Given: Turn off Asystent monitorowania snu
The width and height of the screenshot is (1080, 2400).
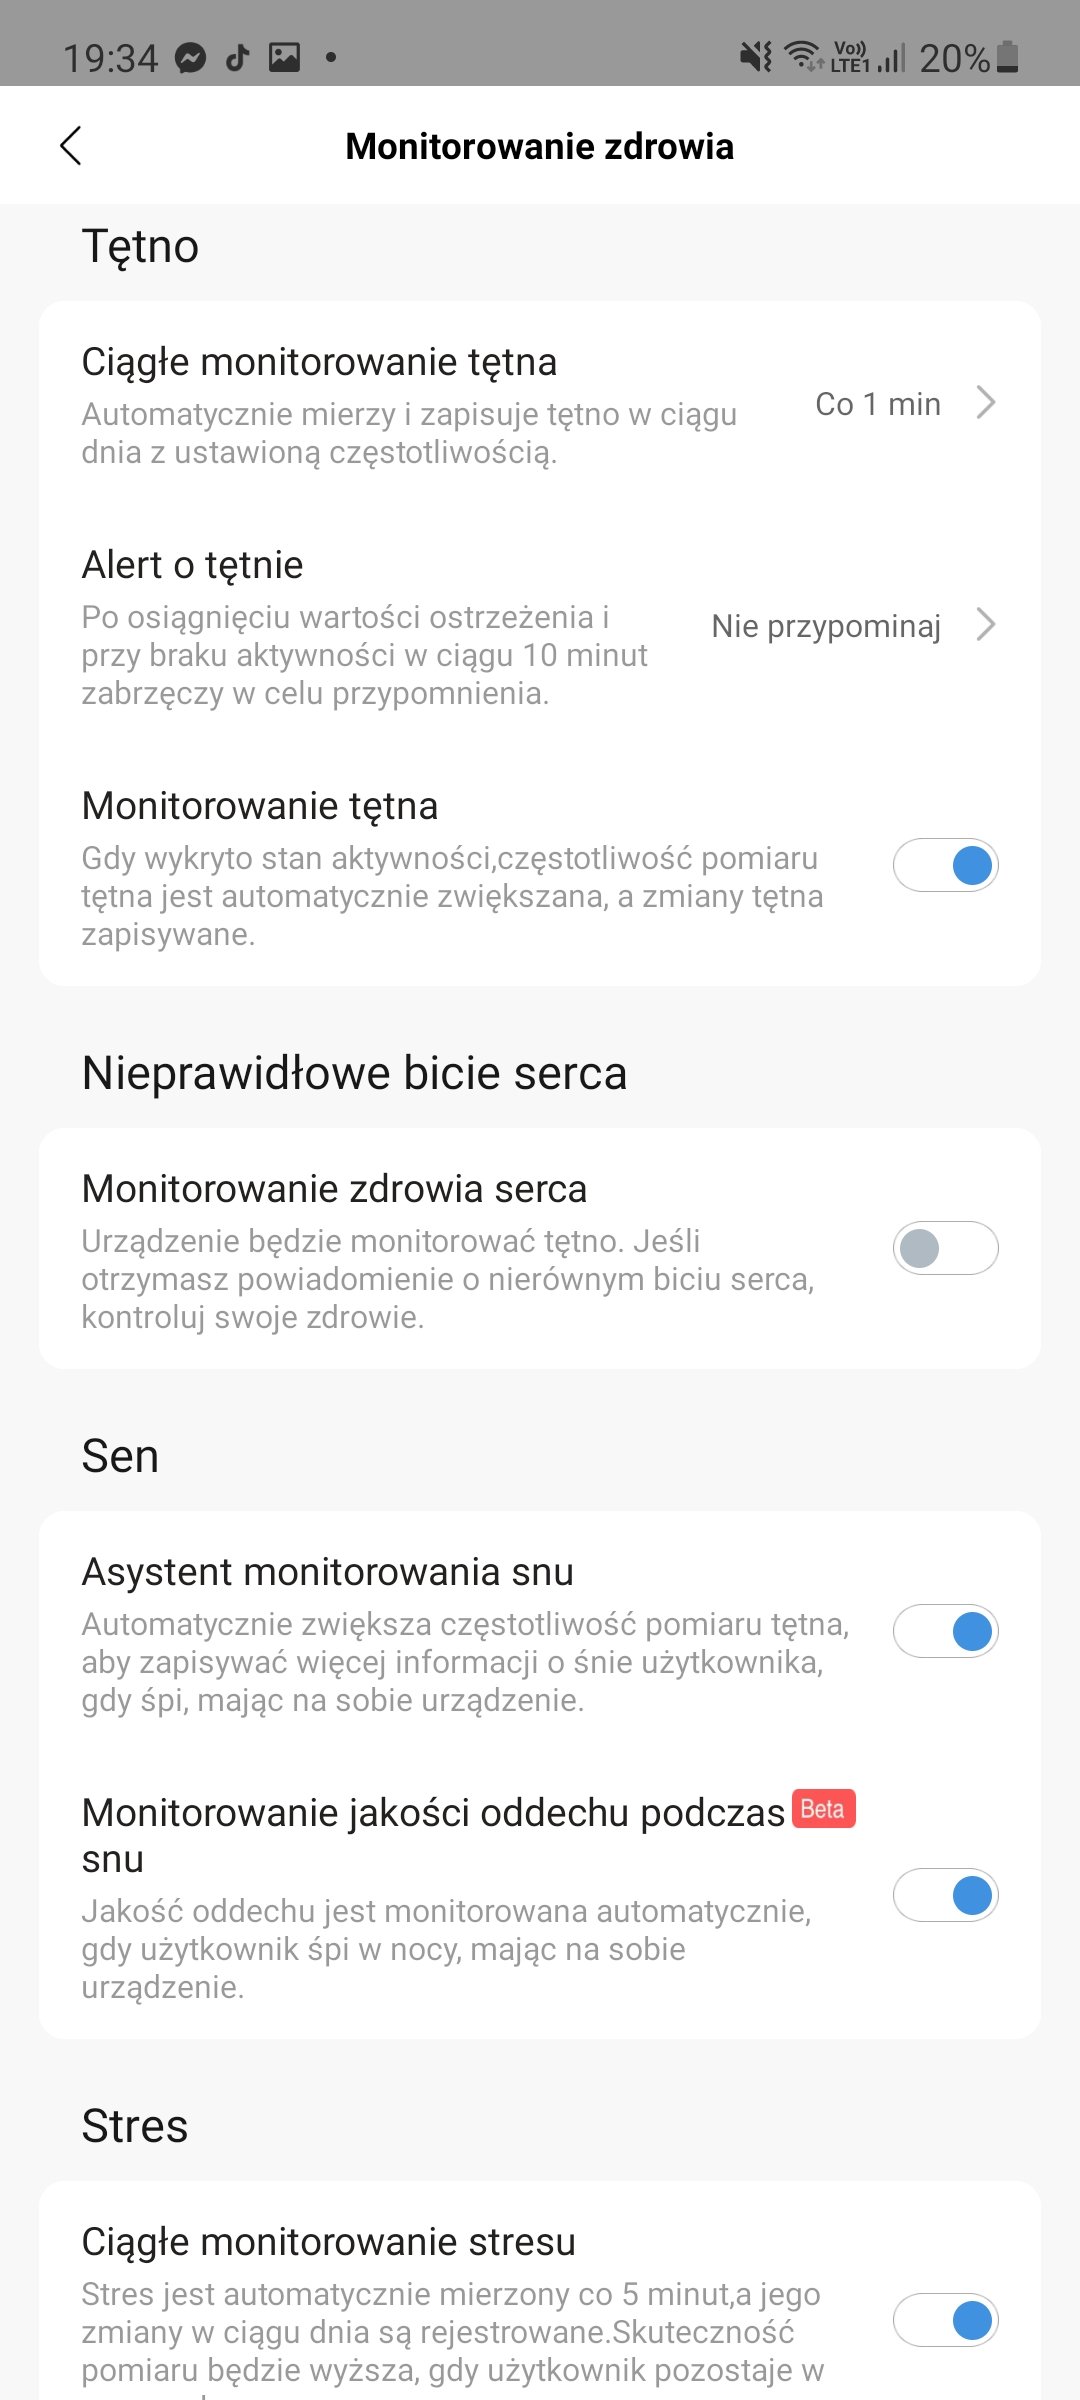Looking at the screenshot, I should point(945,1631).
